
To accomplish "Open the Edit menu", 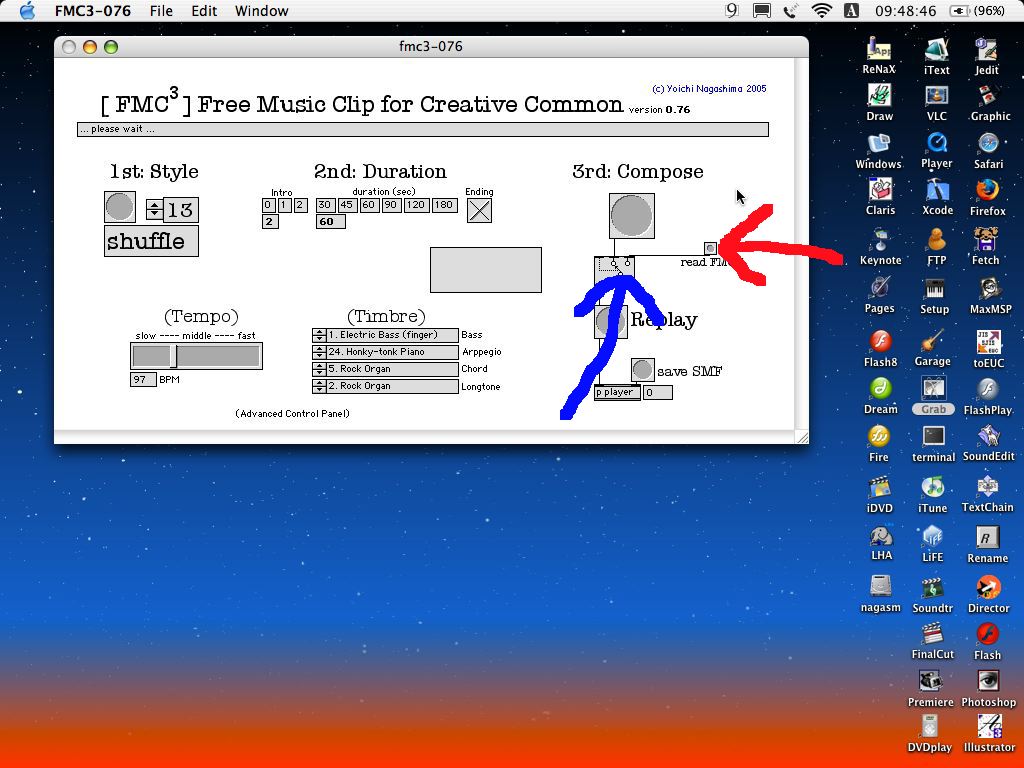I will pos(204,10).
